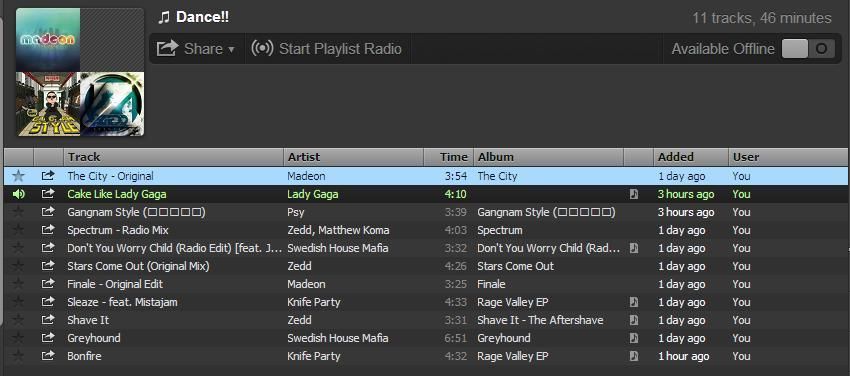Share the track Greyhound
850x376 pixels.
click(x=48, y=338)
